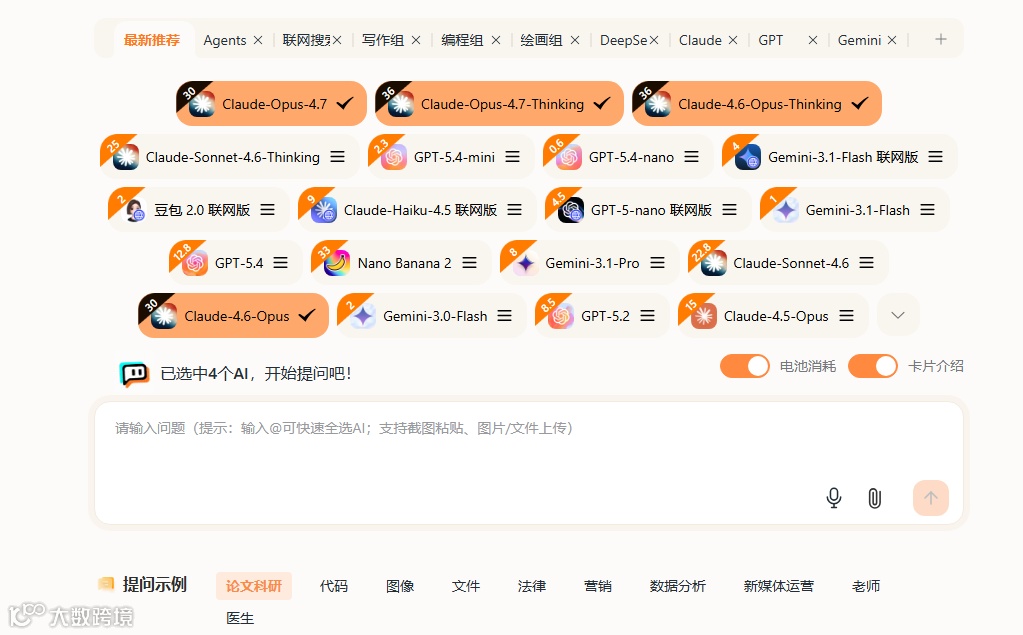
Task: Click the paperclip attachment icon
Action: [875, 498]
